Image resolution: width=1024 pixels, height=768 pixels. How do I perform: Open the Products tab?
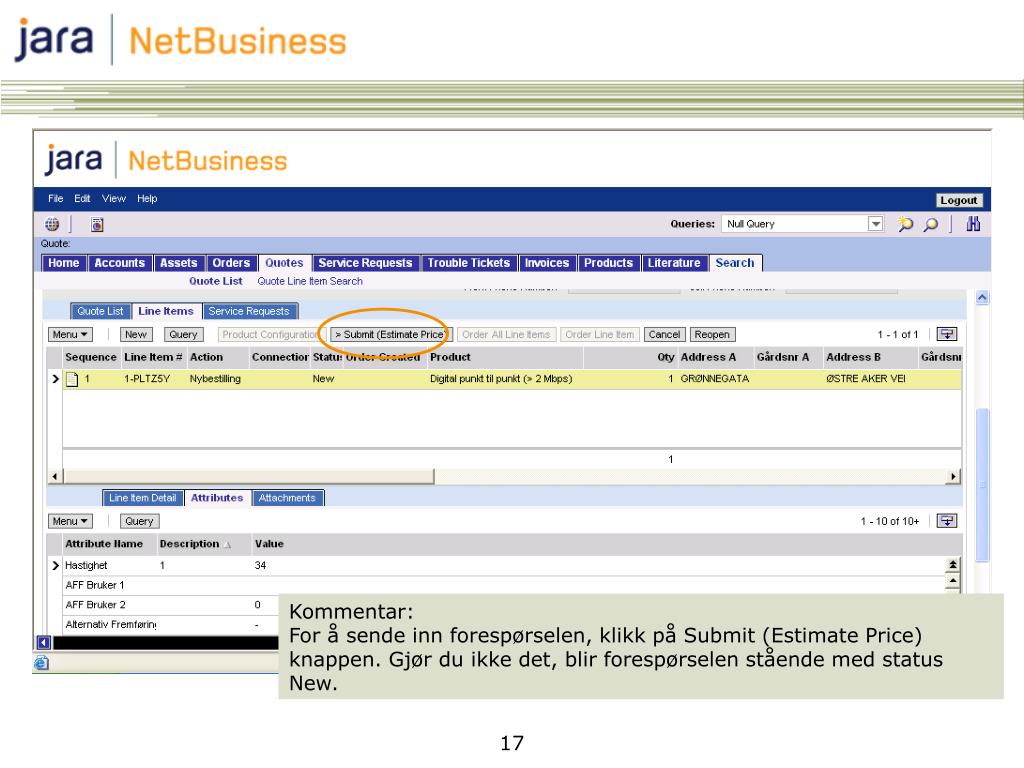coord(608,263)
